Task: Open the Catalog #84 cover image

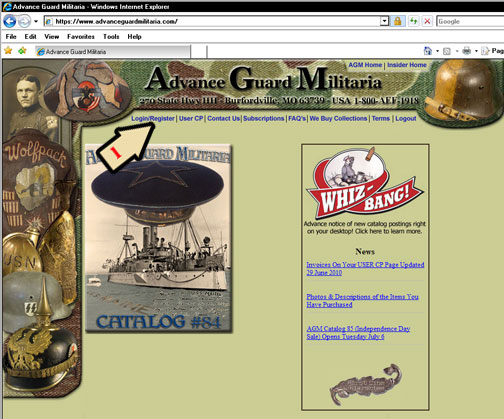Action: coord(159,238)
